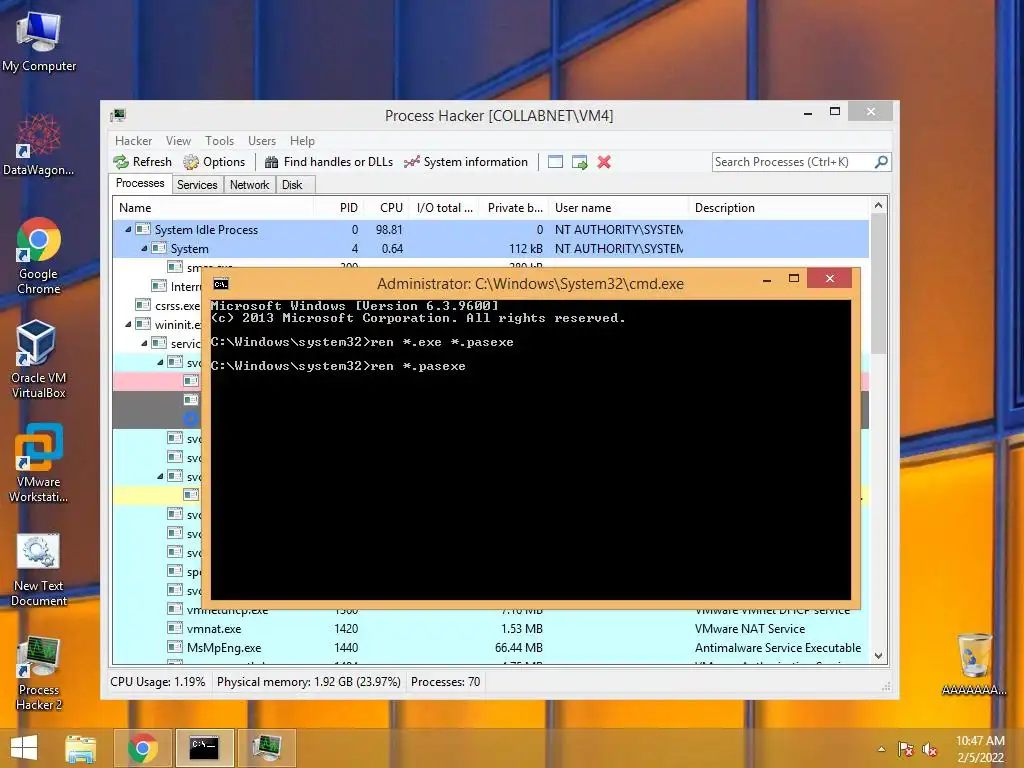Open Chrome from the taskbar

[x=142, y=748]
